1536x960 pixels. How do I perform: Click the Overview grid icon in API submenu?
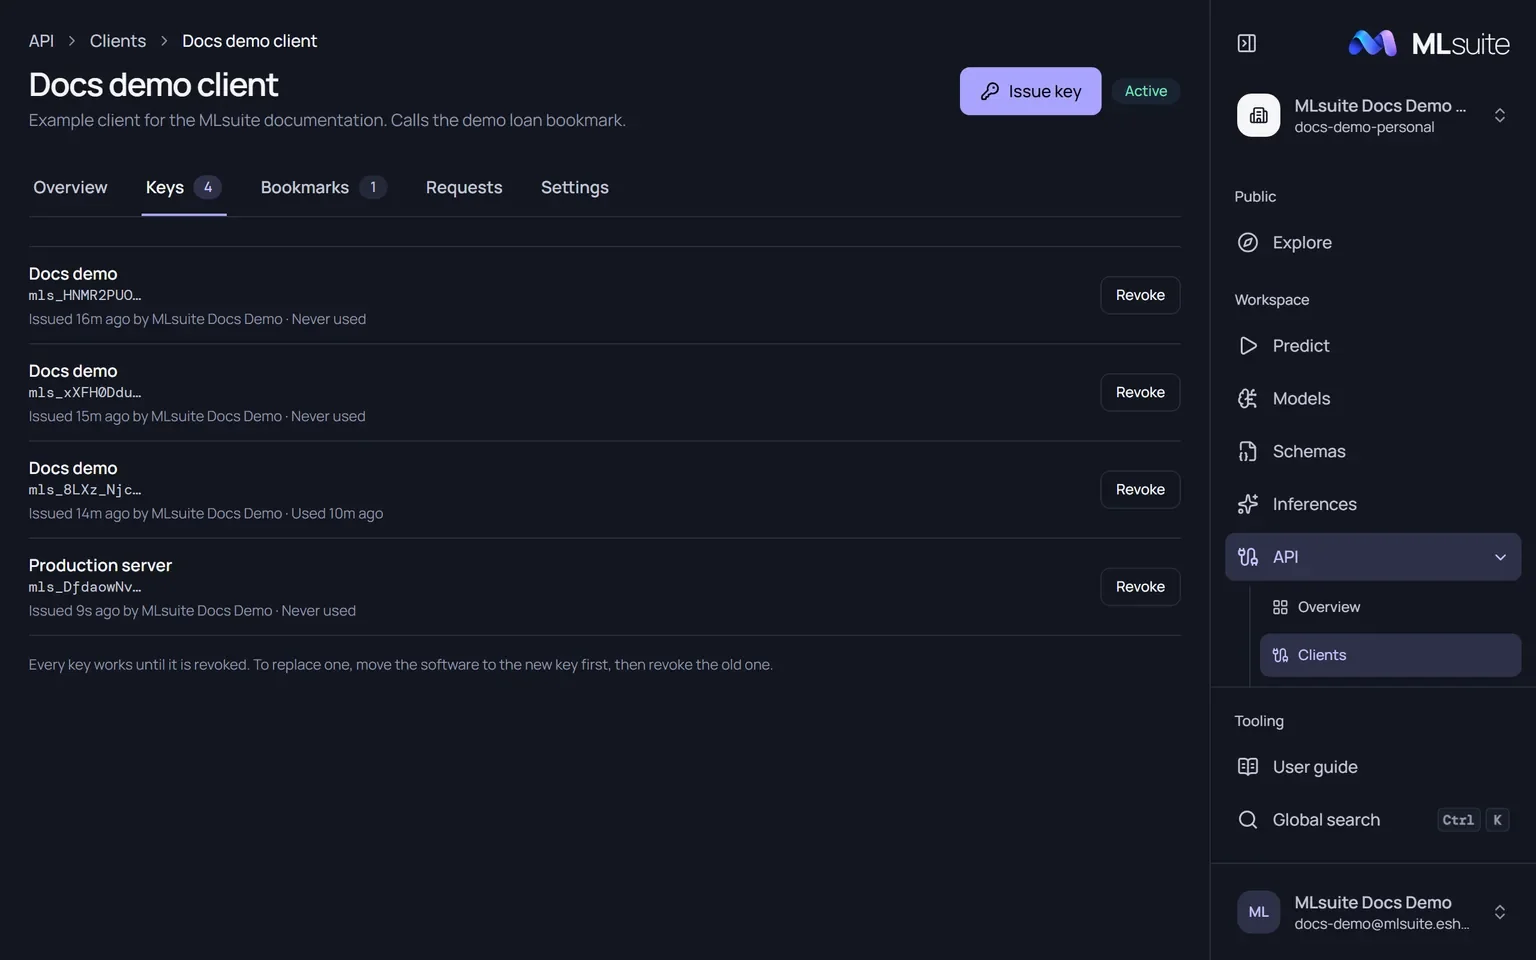click(x=1280, y=607)
